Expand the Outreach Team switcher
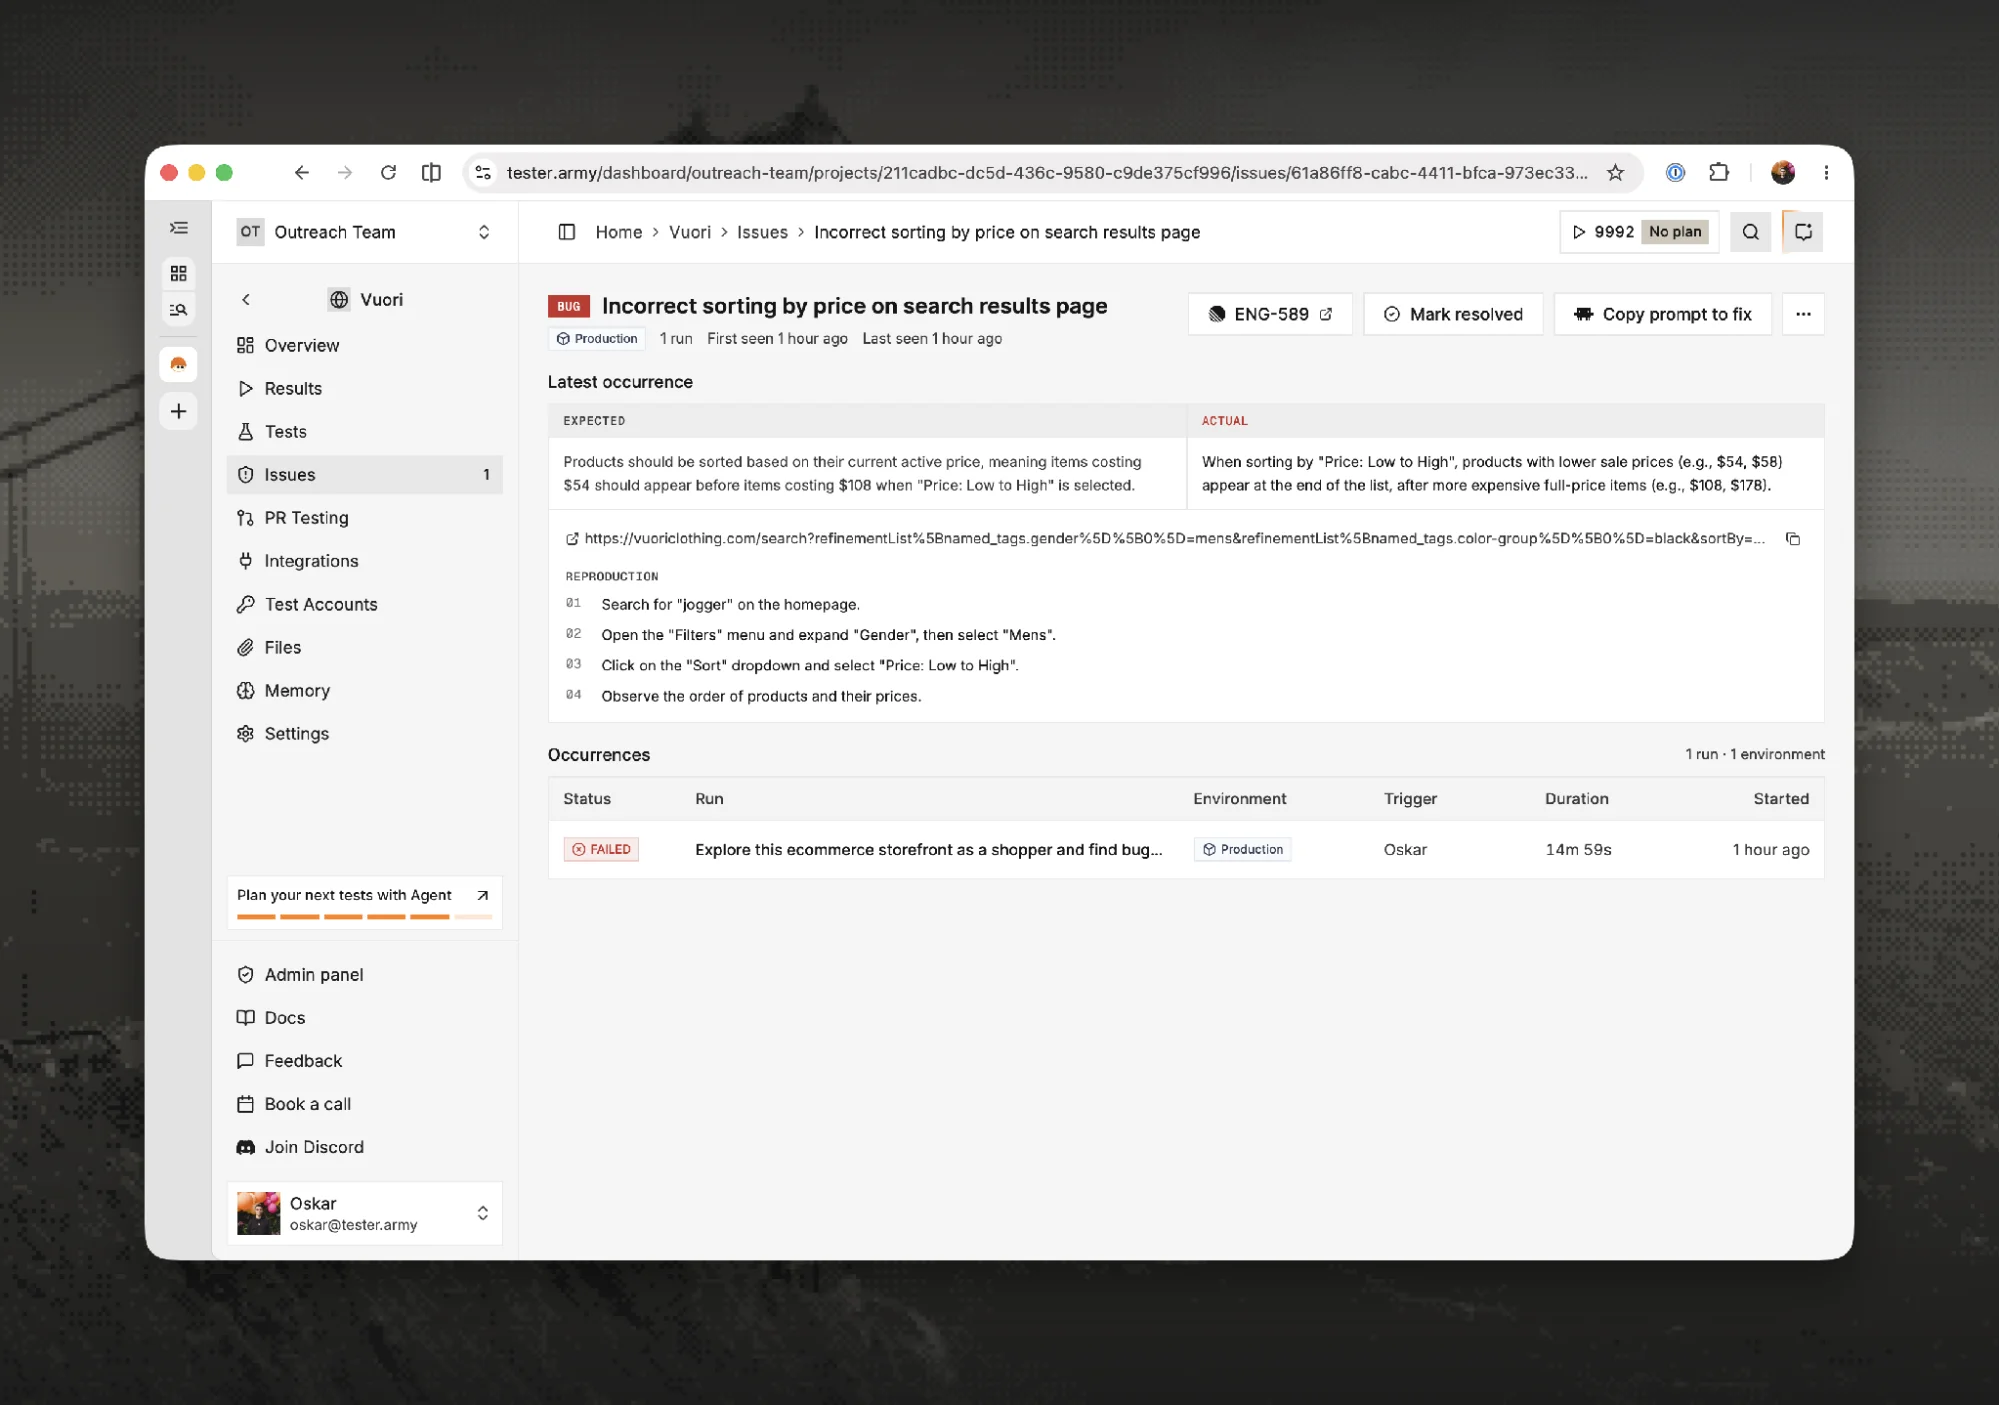This screenshot has height=1405, width=1999. coord(365,232)
